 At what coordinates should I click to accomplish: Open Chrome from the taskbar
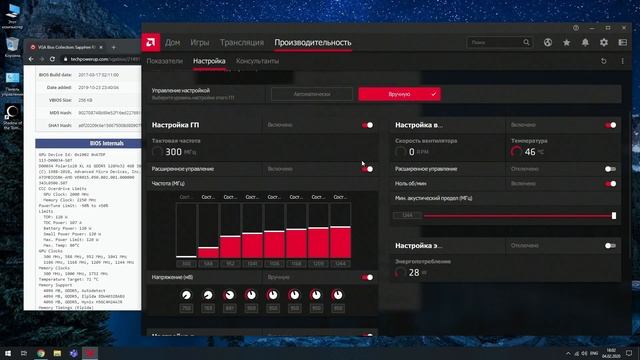tap(41, 353)
